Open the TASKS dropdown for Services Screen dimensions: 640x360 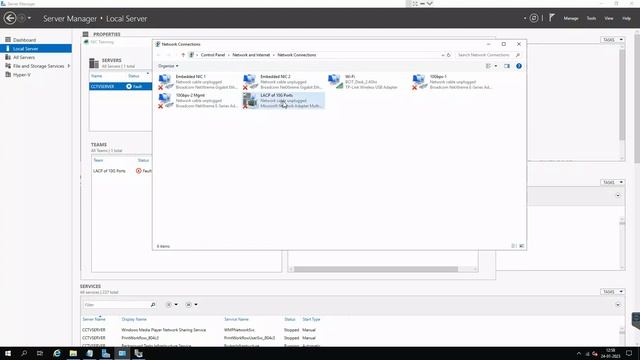click(612, 291)
